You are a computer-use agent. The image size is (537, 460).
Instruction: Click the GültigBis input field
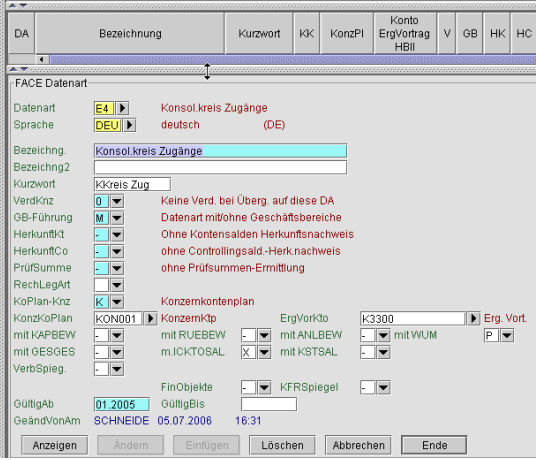click(x=269, y=405)
